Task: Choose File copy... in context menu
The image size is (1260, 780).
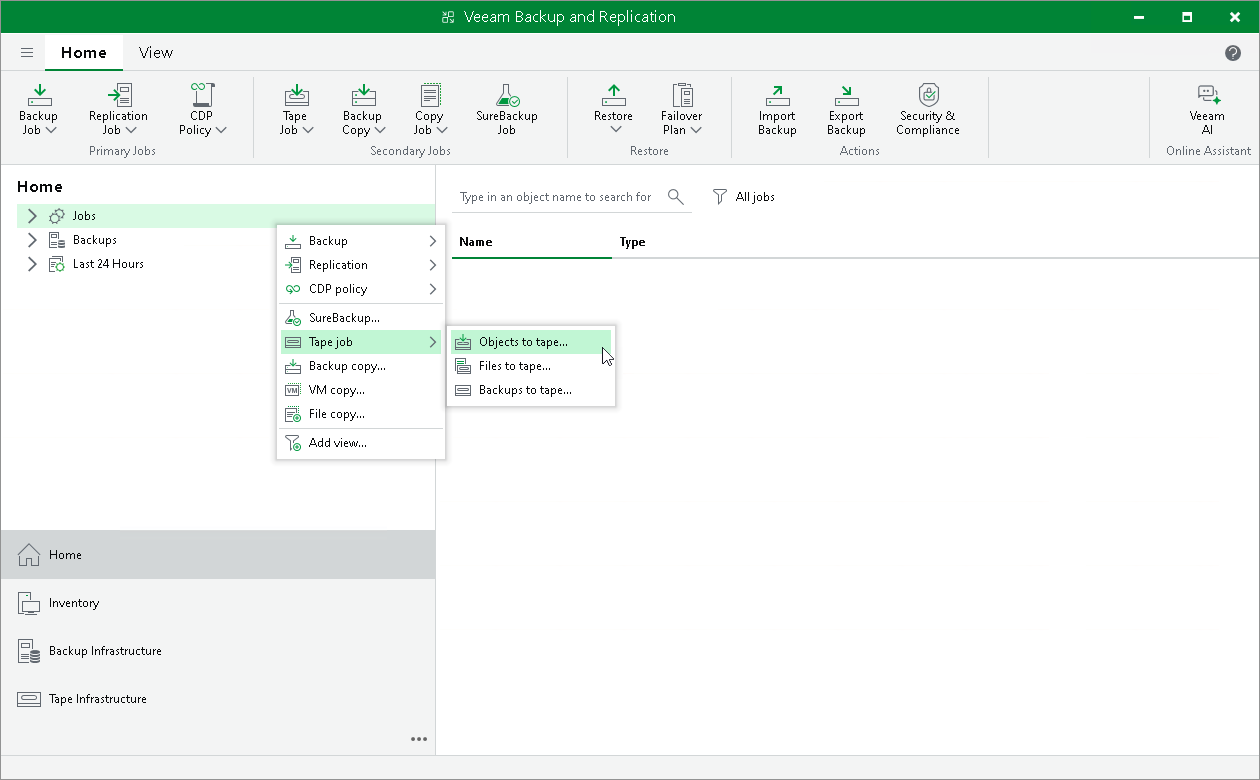Action: 361,414
